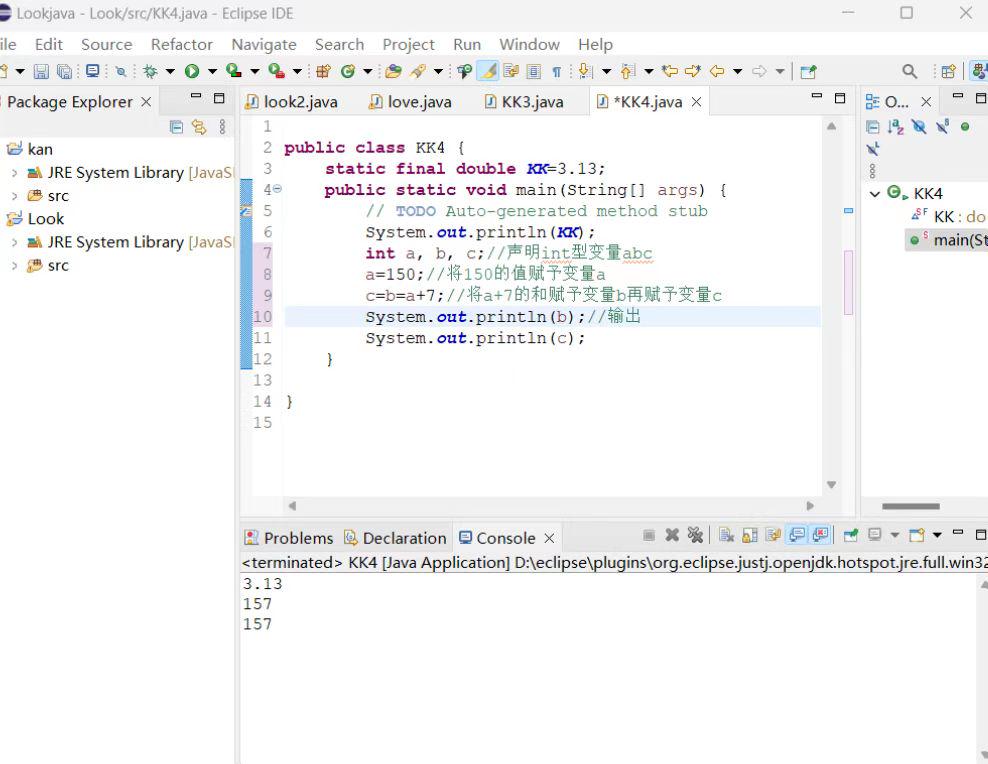Click fold toggle beside line 4
The width and height of the screenshot is (988, 764).
(x=278, y=189)
